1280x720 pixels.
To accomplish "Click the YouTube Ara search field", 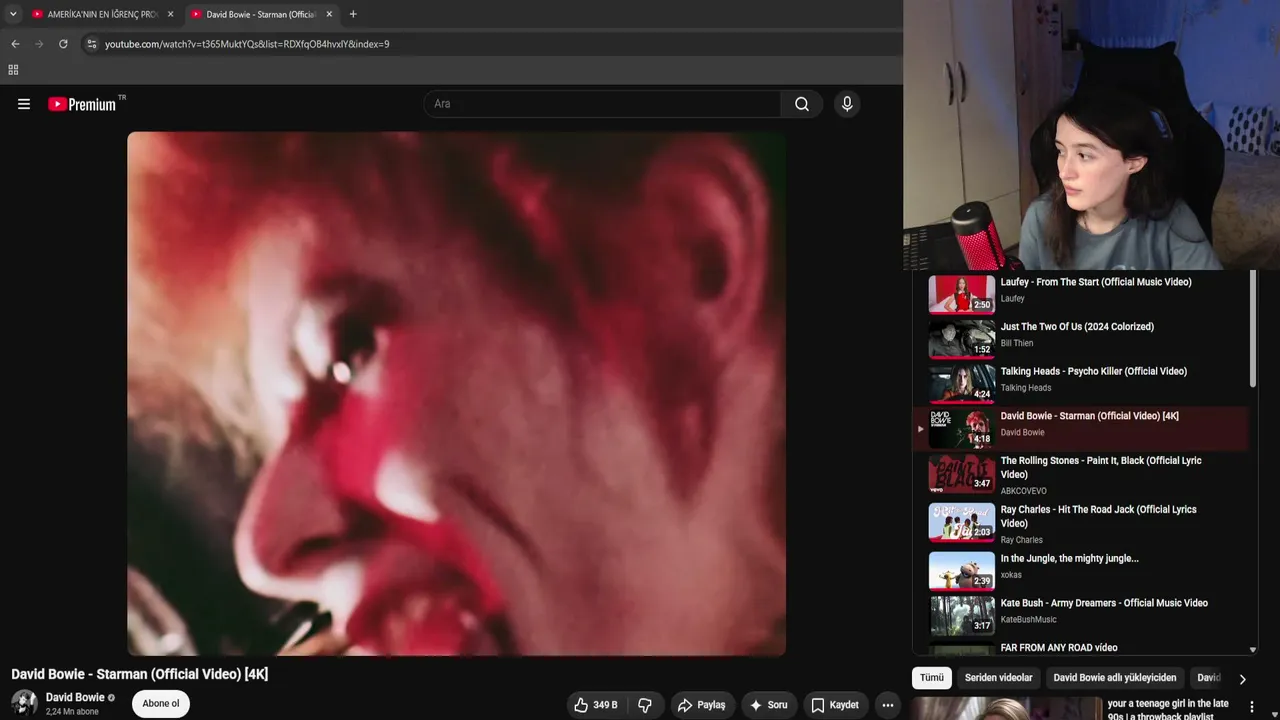I will [602, 104].
